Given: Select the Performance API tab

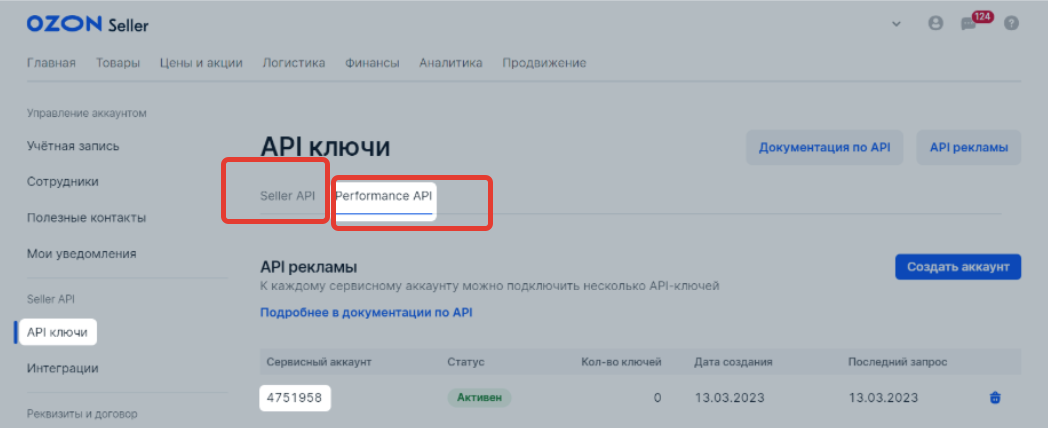Looking at the screenshot, I should (x=384, y=196).
